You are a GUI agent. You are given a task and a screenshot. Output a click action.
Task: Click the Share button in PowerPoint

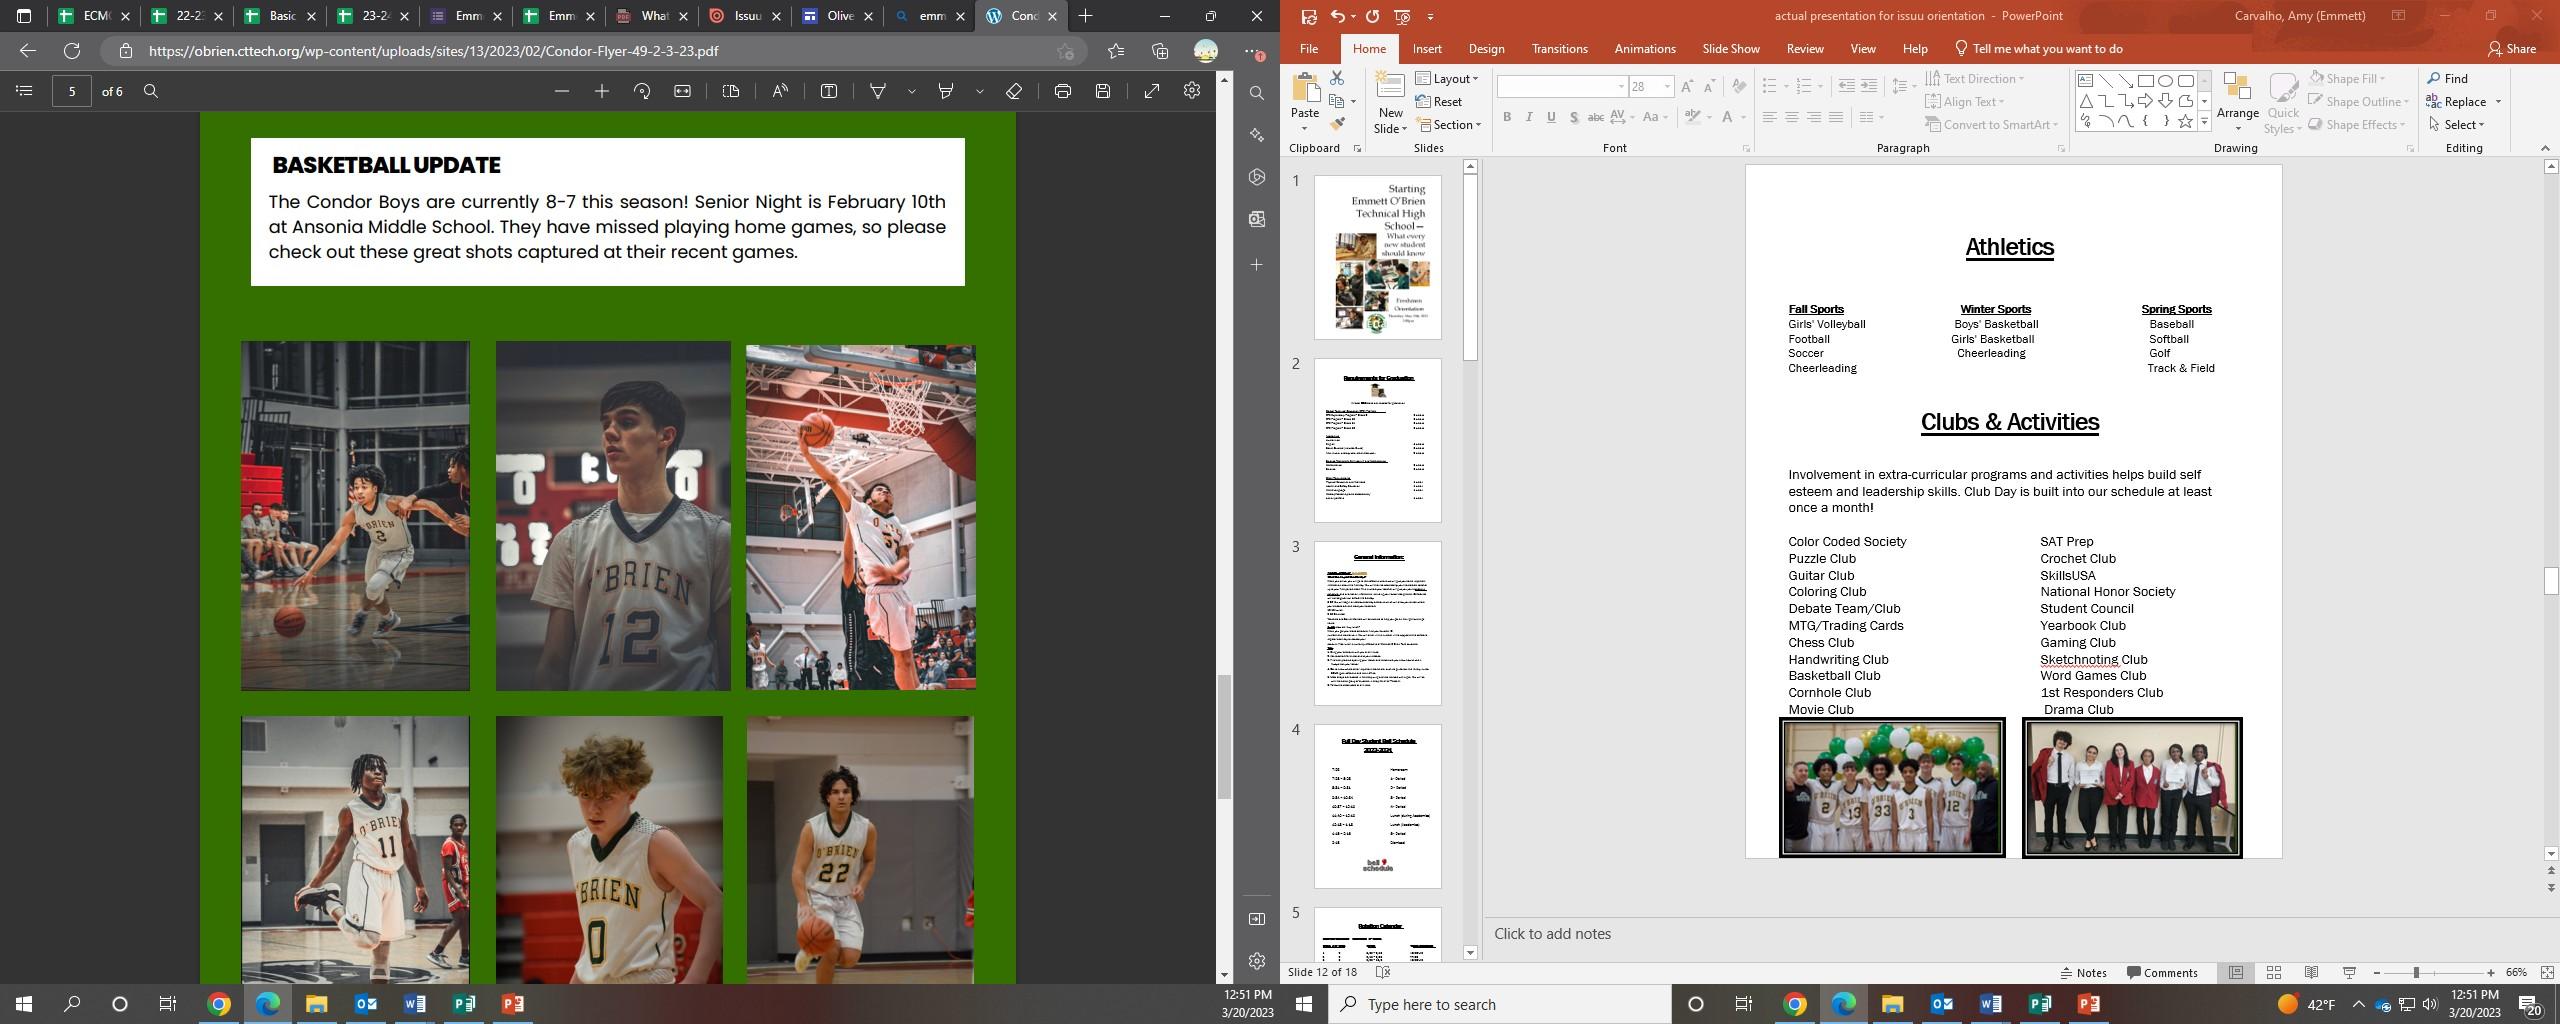click(2512, 49)
